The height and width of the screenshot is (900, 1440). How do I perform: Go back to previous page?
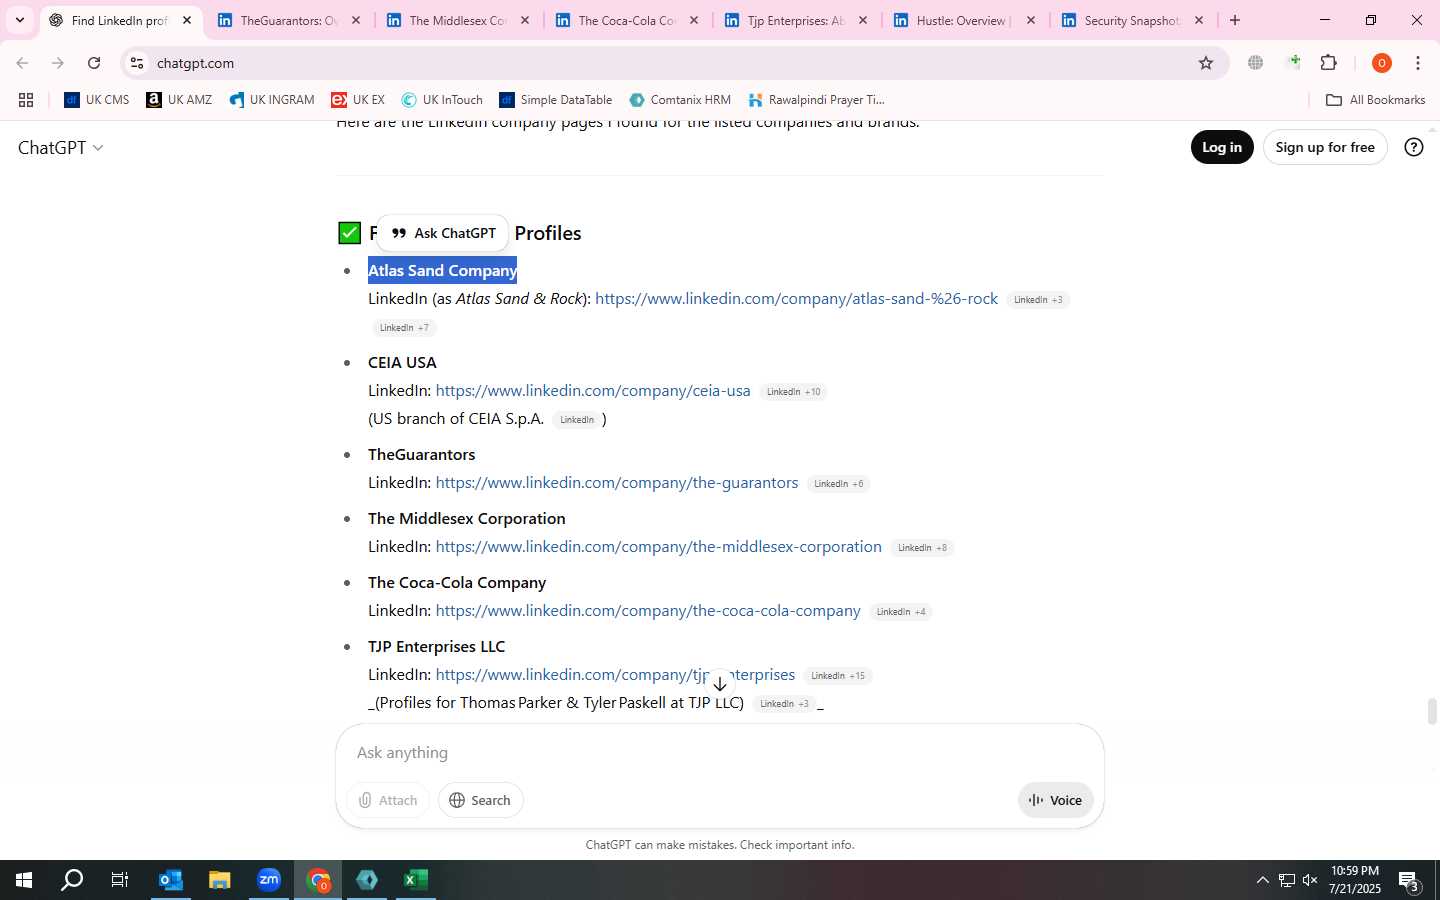pos(22,63)
